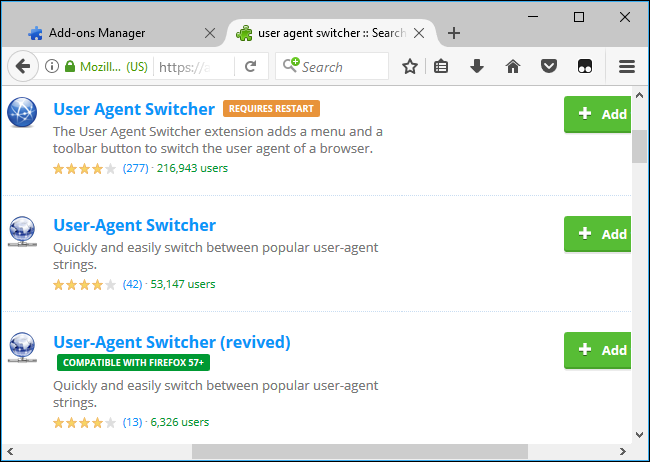Open a new tab with plus button
The width and height of the screenshot is (650, 462).
point(454,33)
